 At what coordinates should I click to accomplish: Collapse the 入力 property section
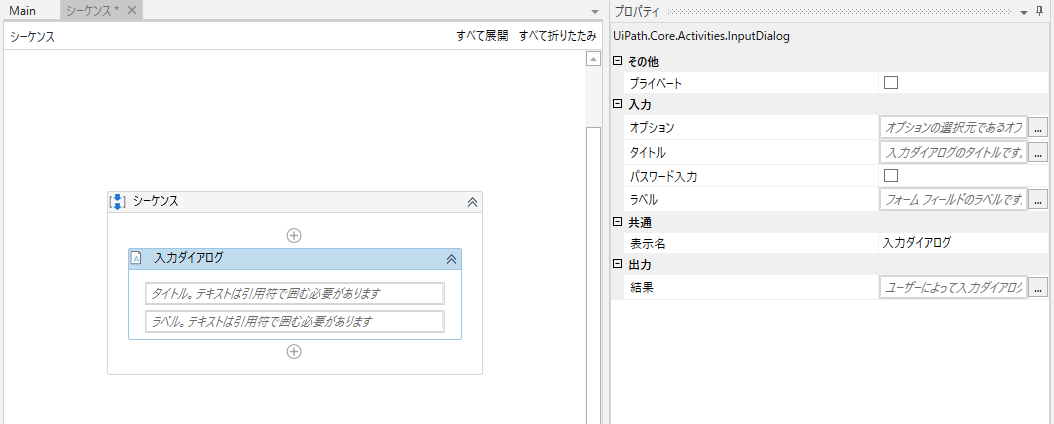pos(618,104)
